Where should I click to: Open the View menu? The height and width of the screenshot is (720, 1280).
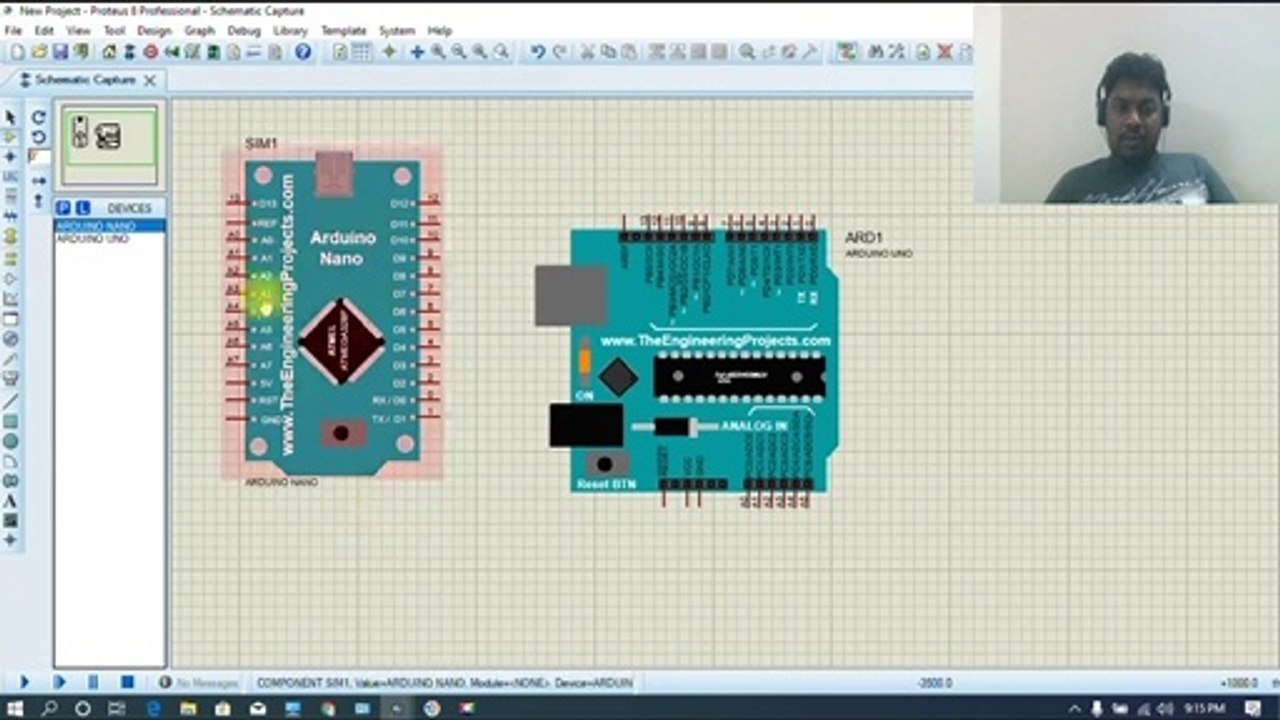[x=78, y=31]
